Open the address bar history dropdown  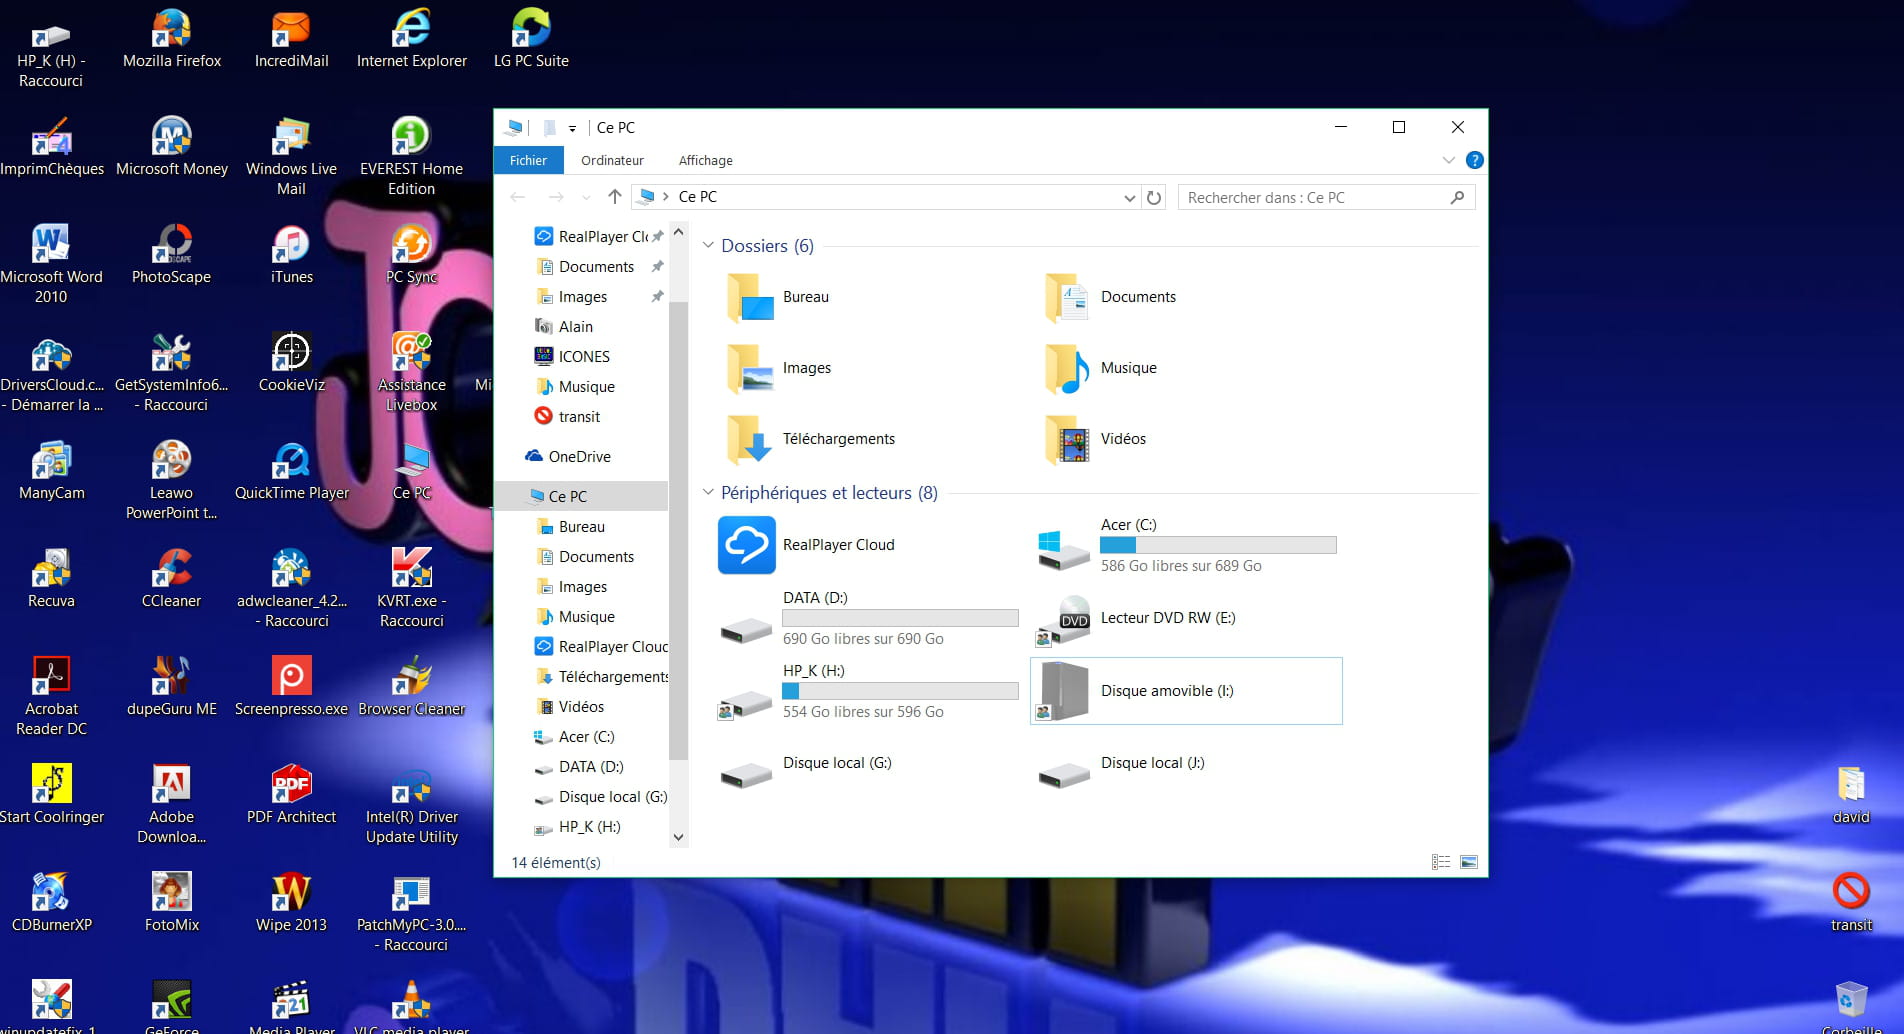click(1129, 198)
